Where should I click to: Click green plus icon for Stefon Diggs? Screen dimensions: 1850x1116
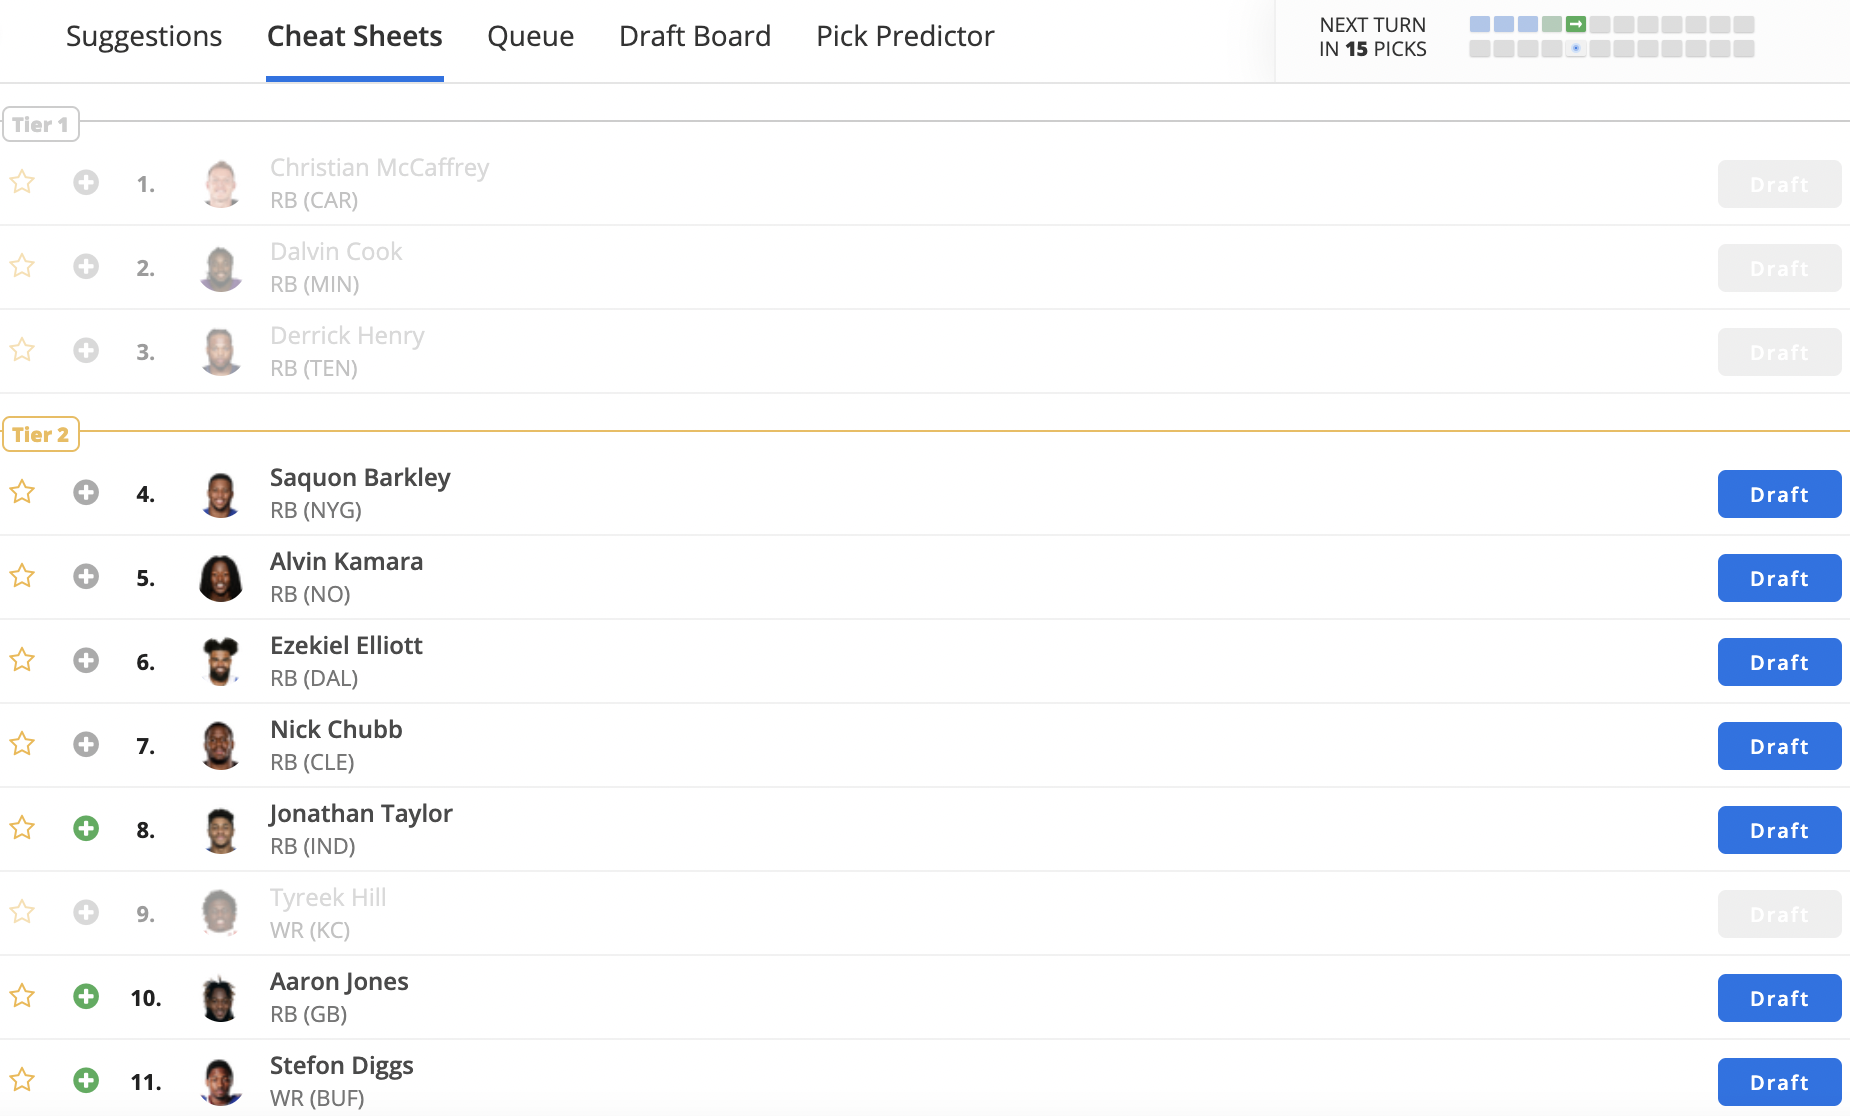[x=86, y=1080]
